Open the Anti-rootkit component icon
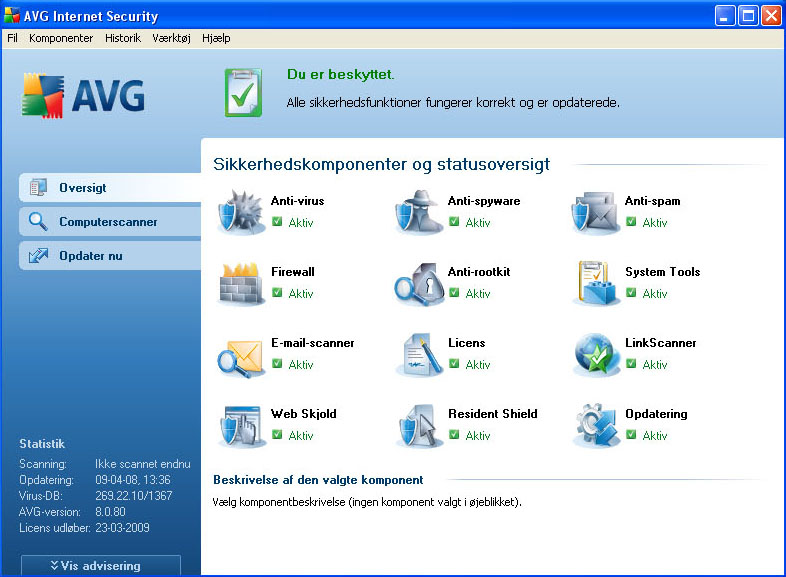This screenshot has width=786, height=577. (x=418, y=284)
